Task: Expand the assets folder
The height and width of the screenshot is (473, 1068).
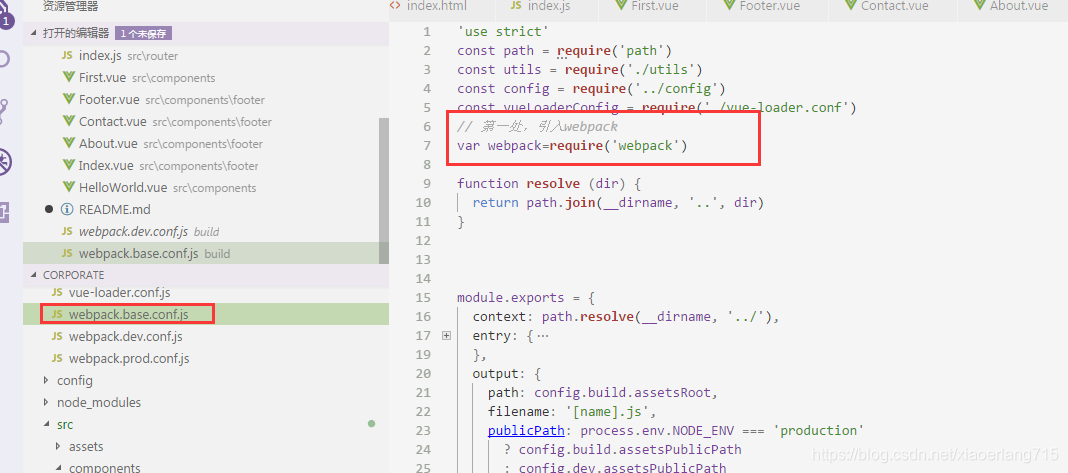Action: pyautogui.click(x=58, y=446)
